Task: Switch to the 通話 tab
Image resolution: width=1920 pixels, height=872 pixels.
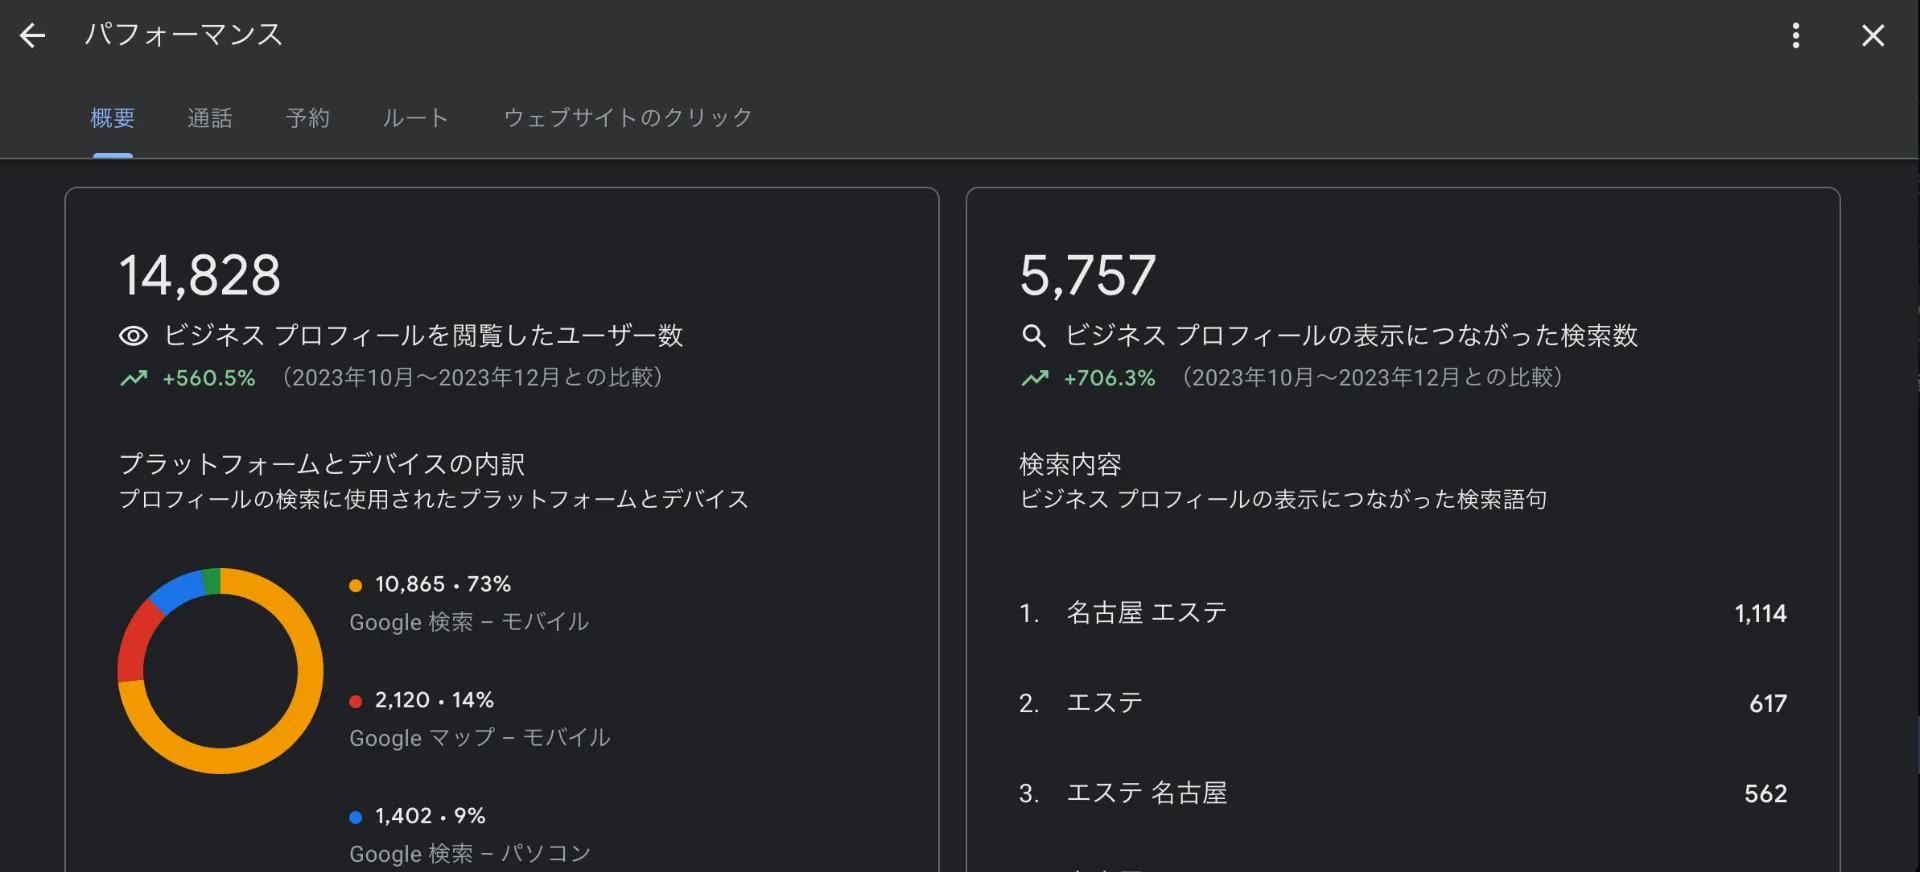Action: 210,118
